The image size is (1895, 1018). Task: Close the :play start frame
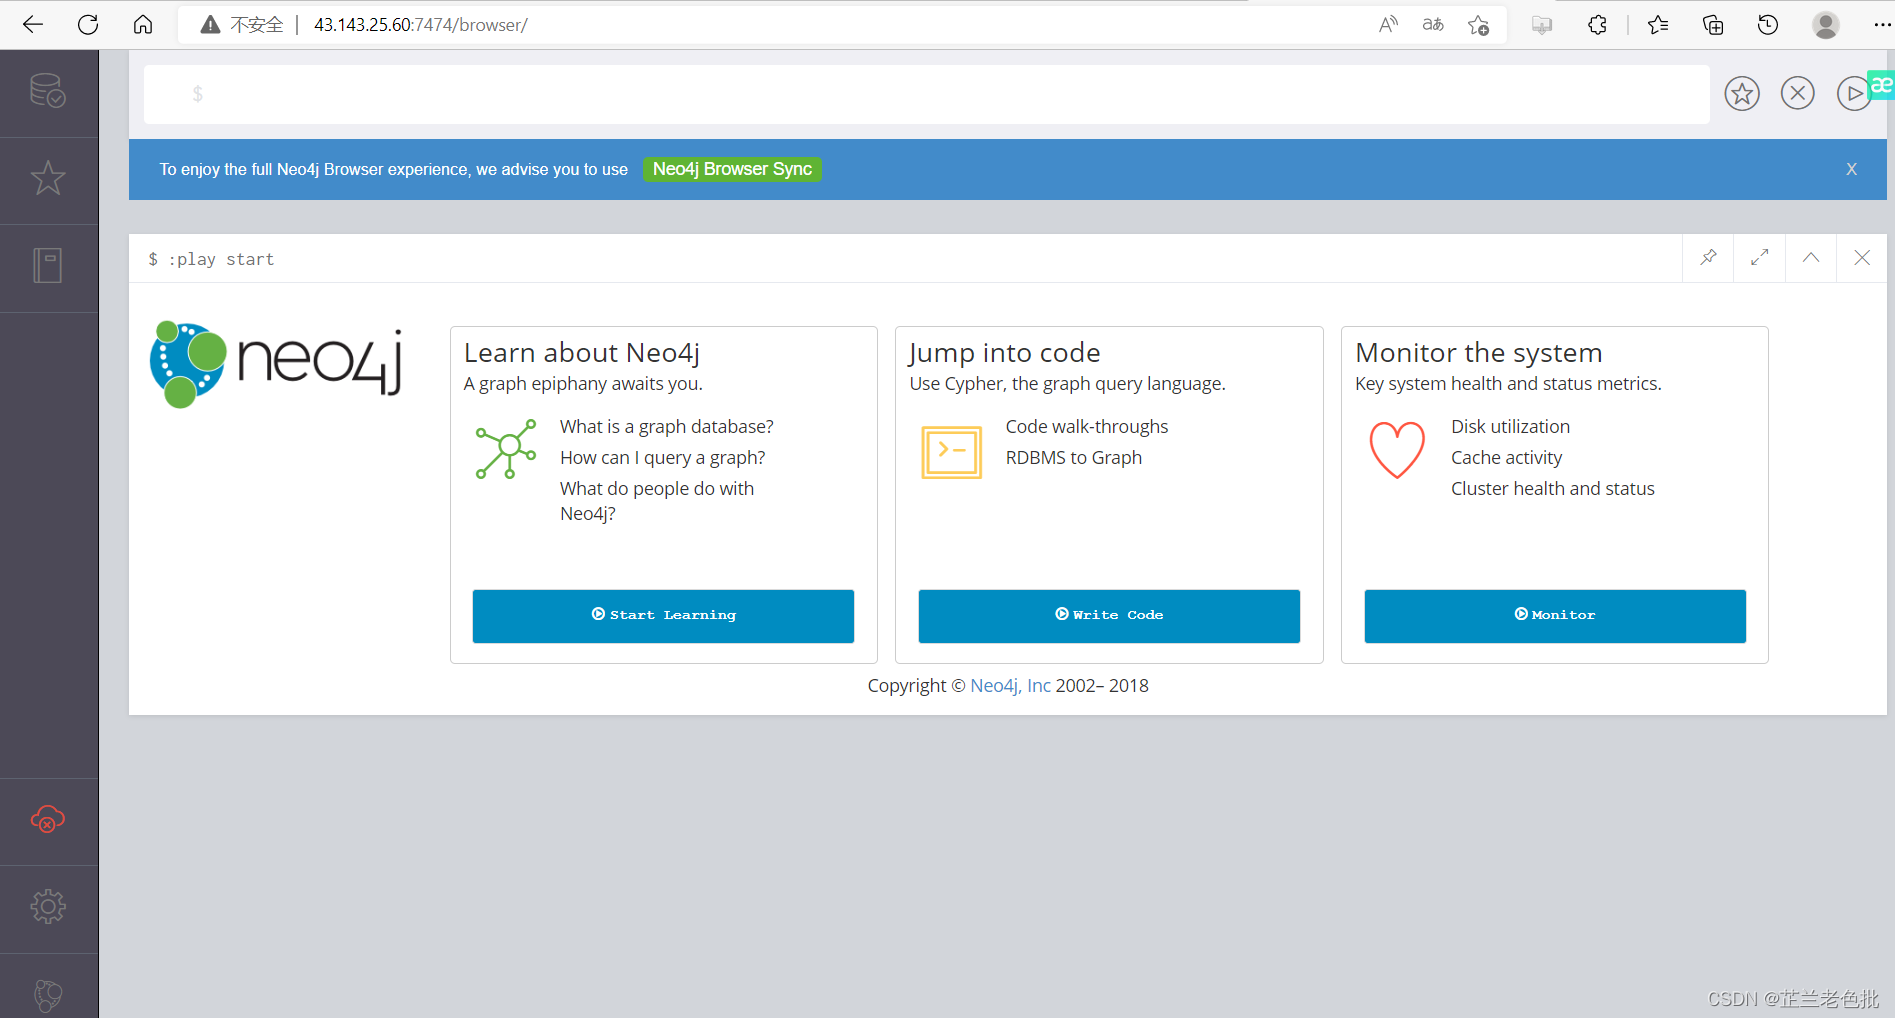1862,258
